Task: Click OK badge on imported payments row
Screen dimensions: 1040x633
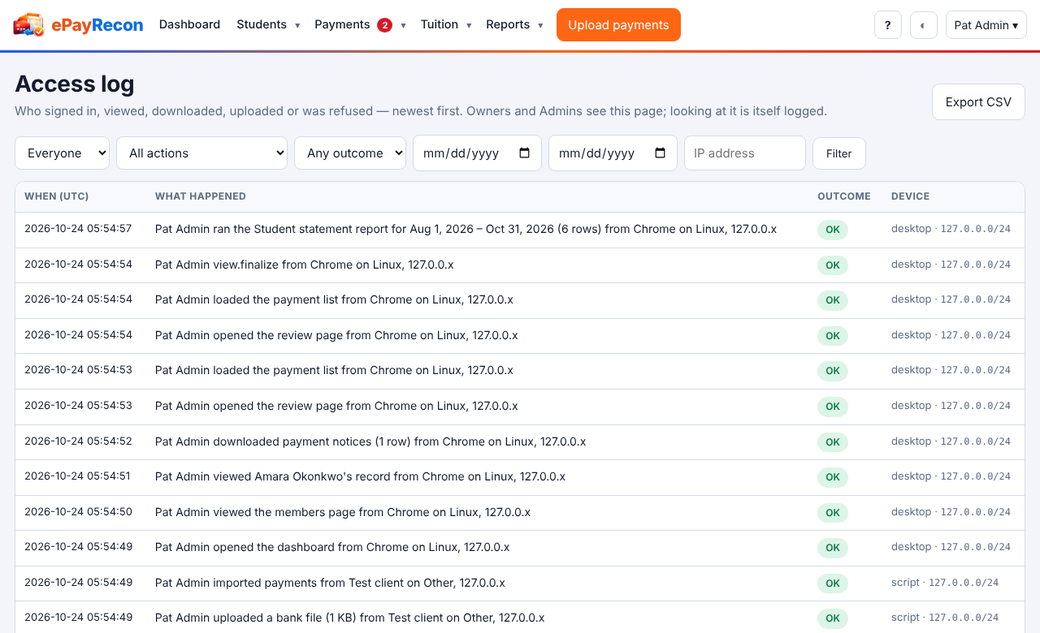Action: point(832,583)
